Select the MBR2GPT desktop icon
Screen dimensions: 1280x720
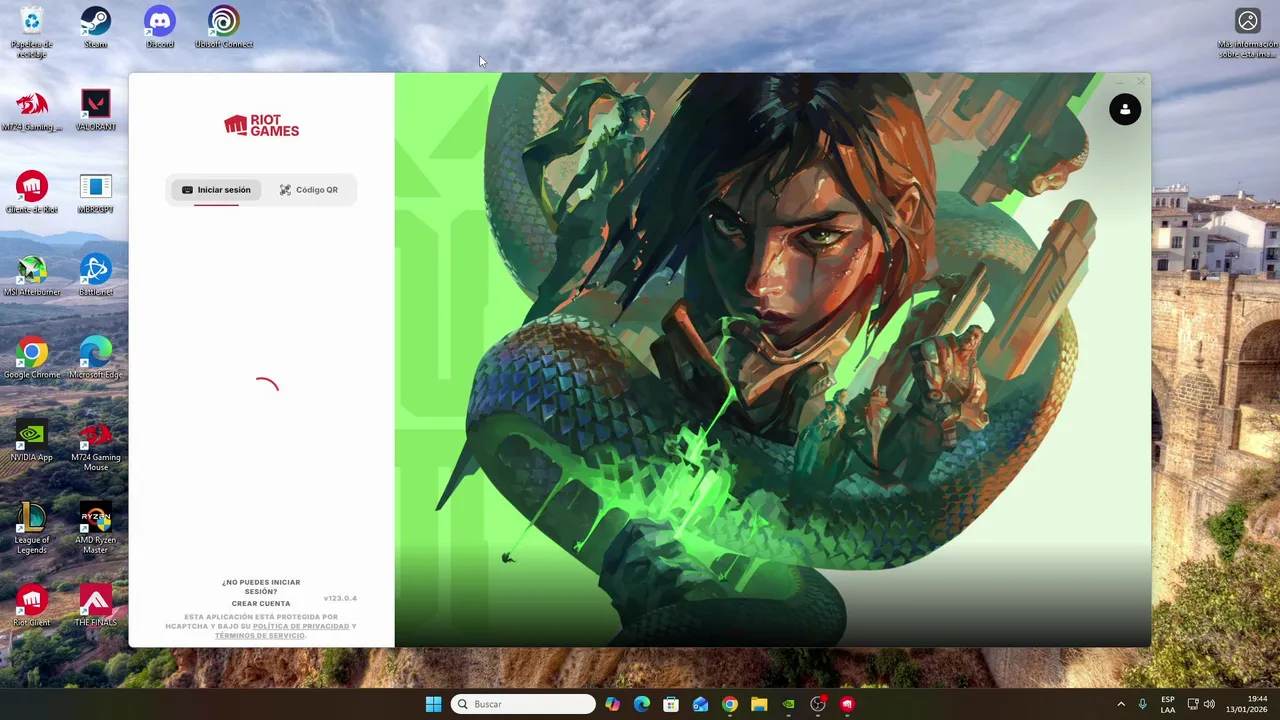click(95, 193)
